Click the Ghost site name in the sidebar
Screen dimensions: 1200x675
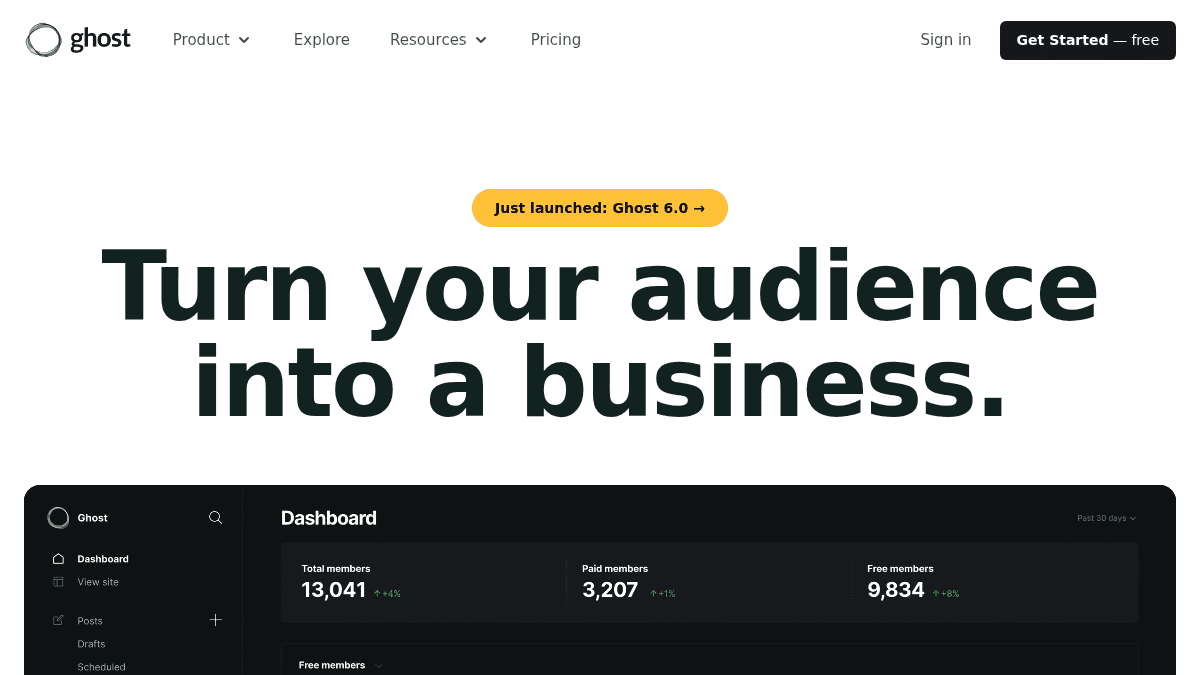92,518
